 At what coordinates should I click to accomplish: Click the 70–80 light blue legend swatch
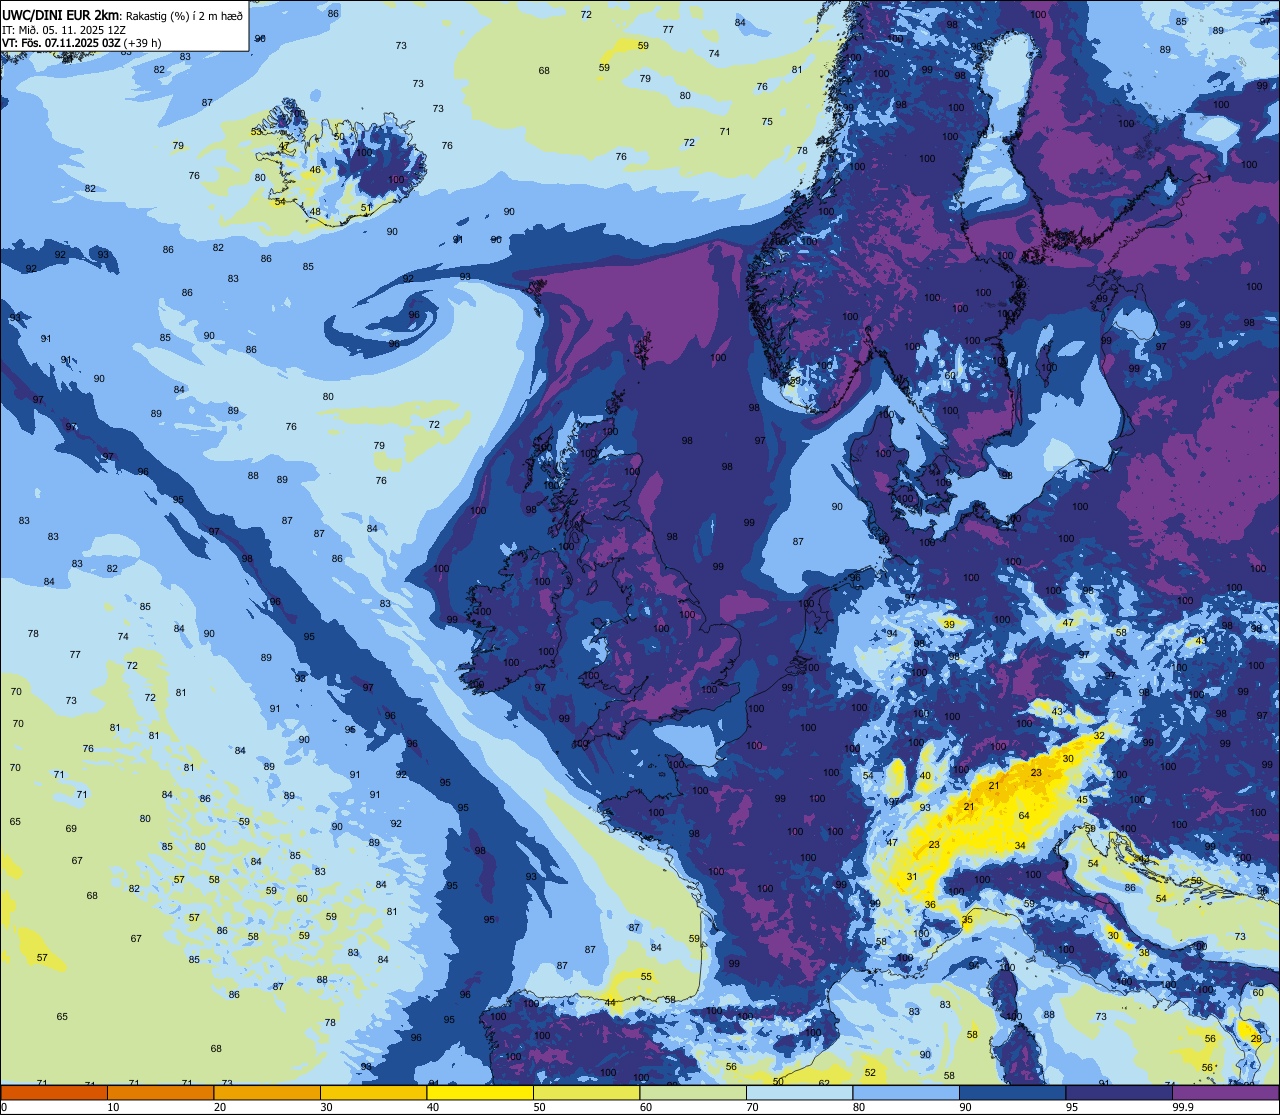[799, 1093]
